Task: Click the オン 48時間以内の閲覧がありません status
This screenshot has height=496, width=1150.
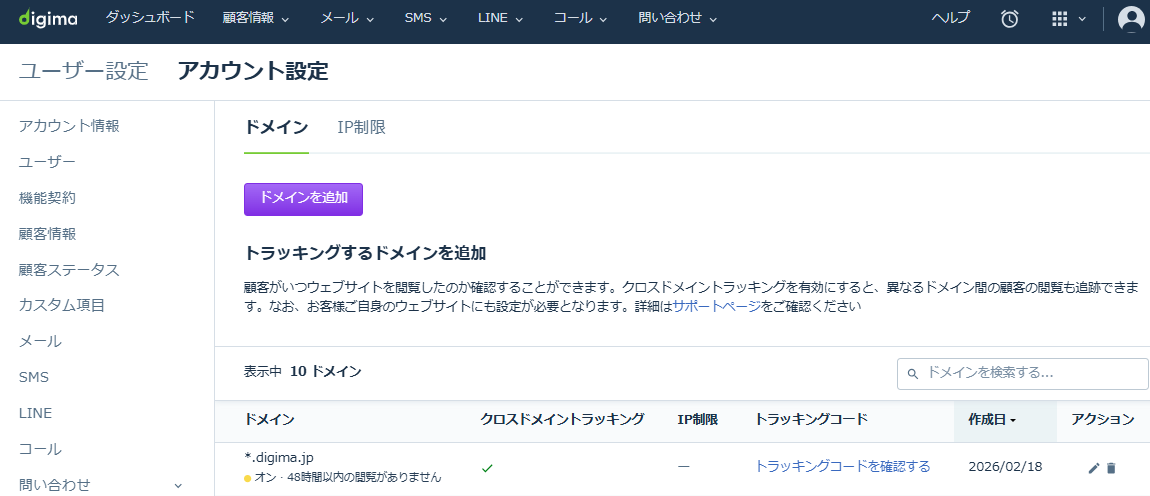Action: [343, 478]
